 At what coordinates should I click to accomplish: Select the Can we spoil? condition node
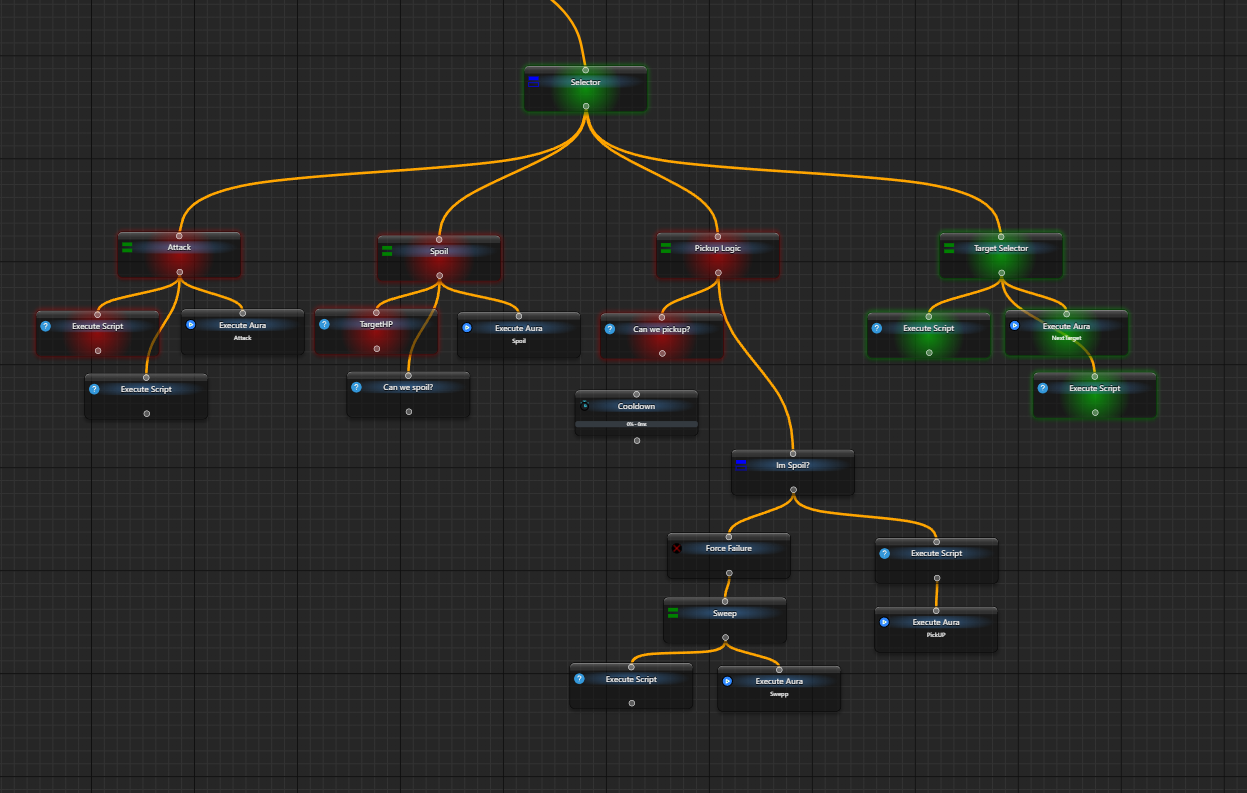point(408,395)
